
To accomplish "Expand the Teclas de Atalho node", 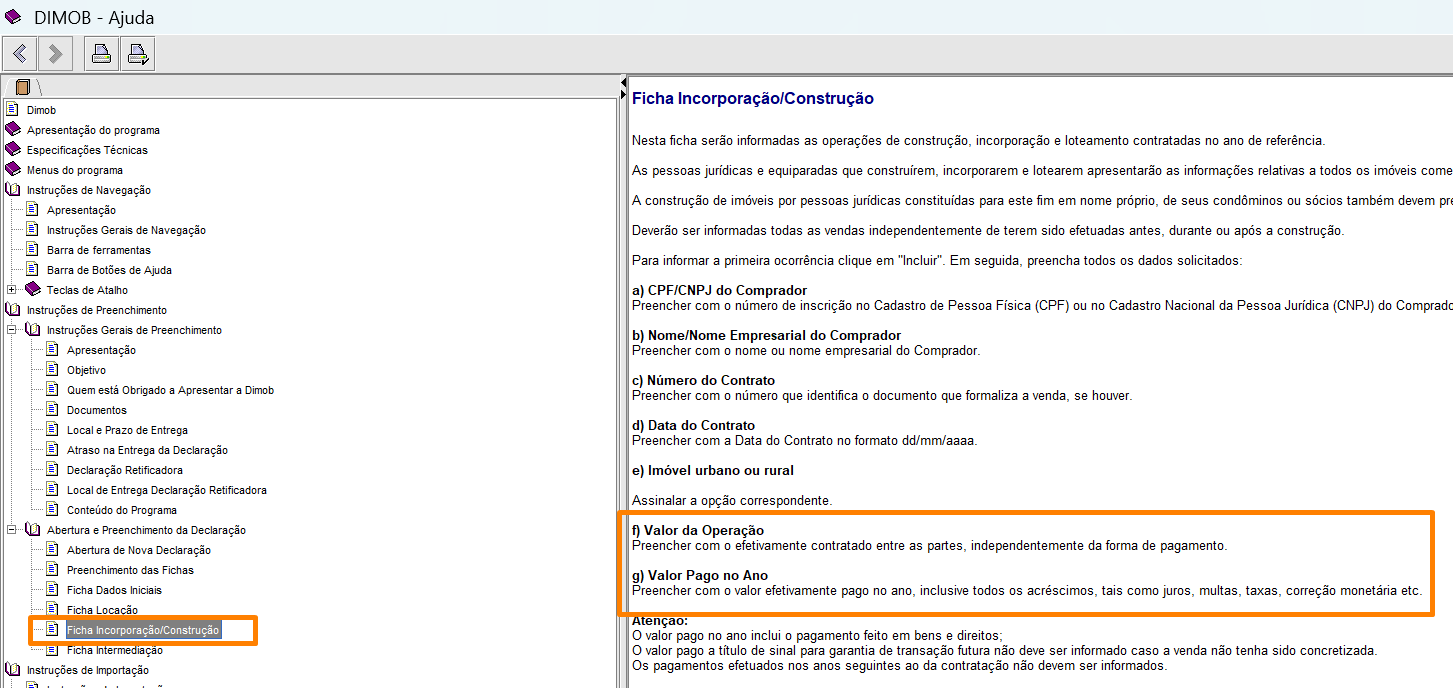I will (12, 290).
